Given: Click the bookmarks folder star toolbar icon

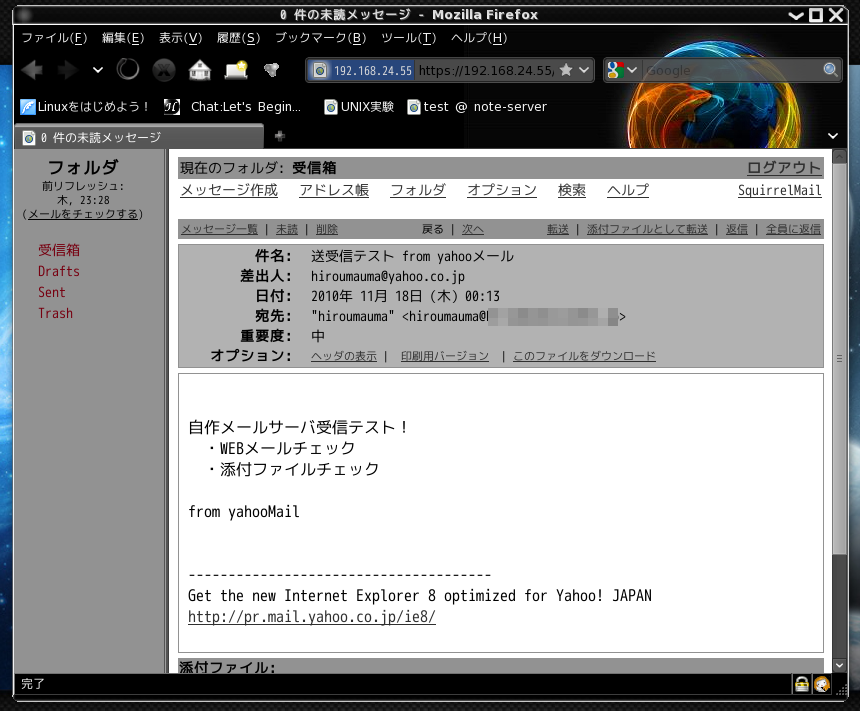Looking at the screenshot, I should click(x=236, y=70).
